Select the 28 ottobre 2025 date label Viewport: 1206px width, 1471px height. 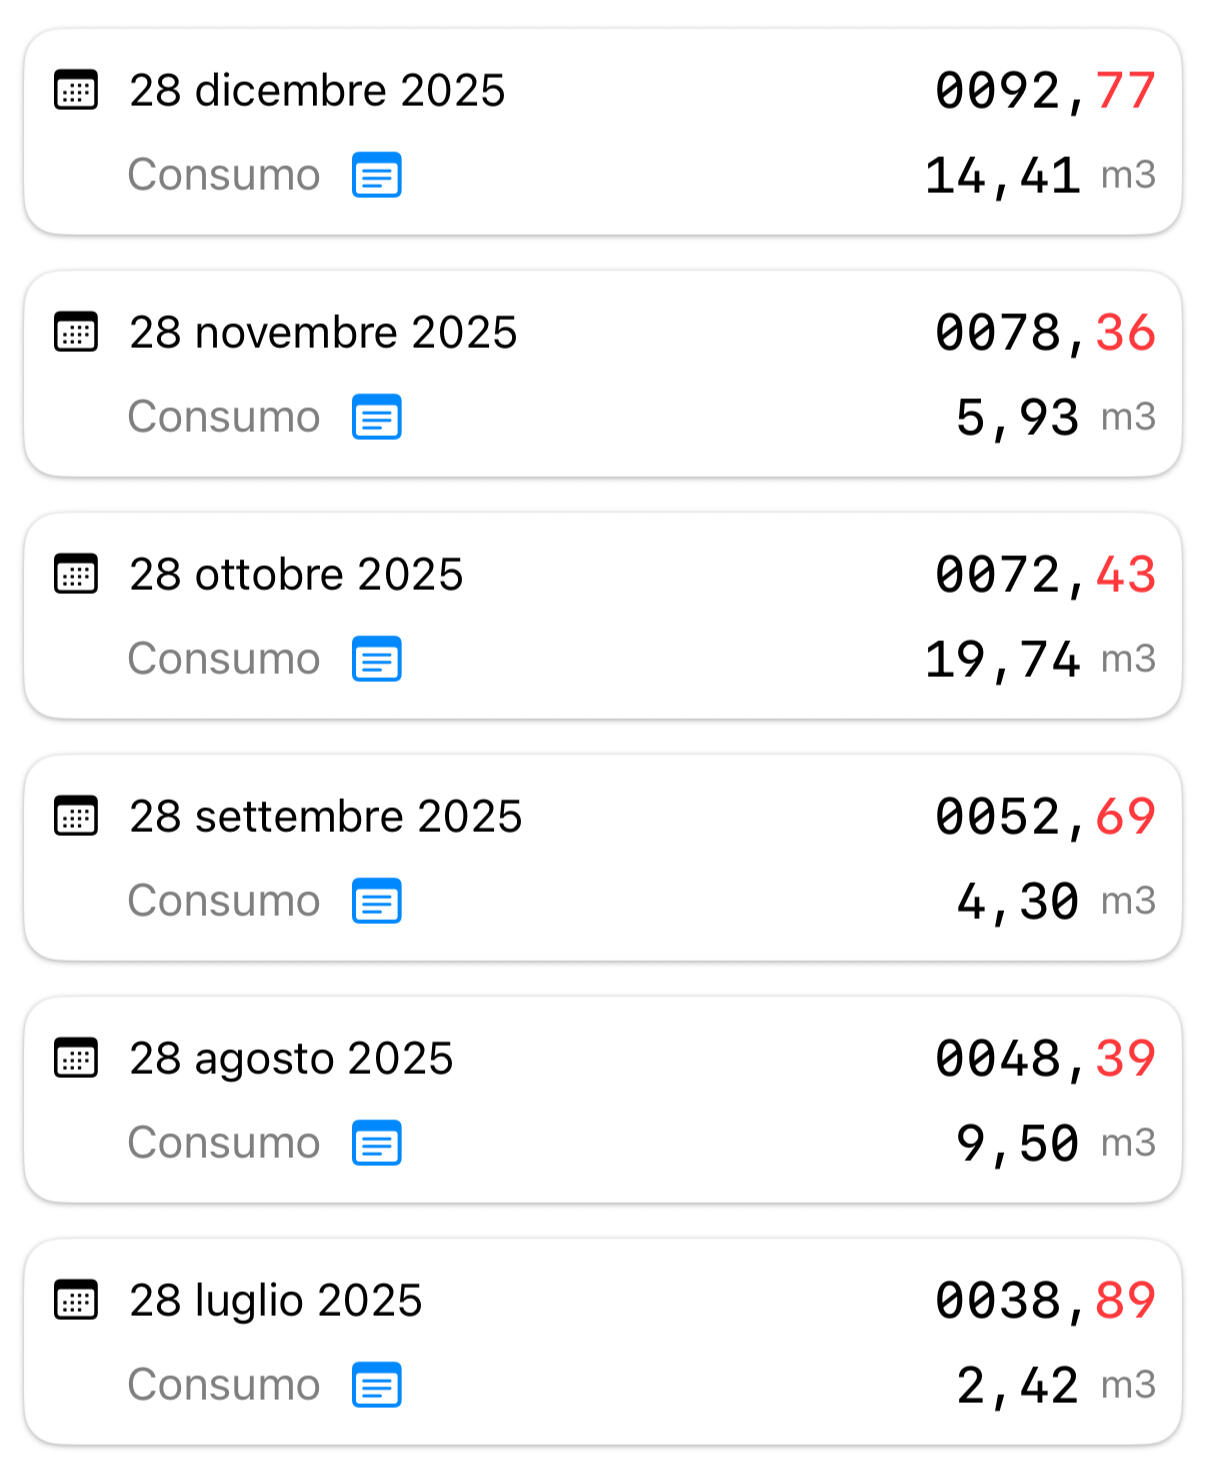(296, 574)
